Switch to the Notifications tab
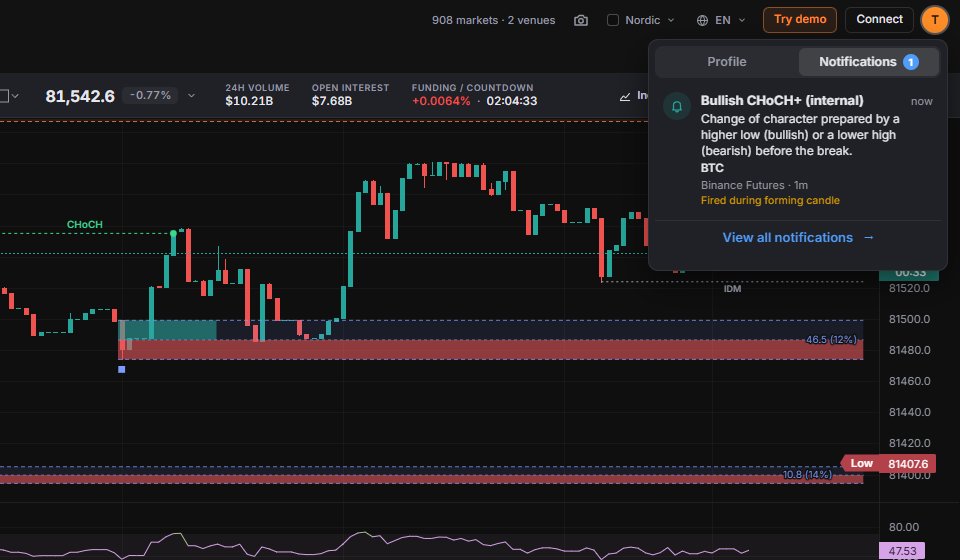 click(868, 62)
